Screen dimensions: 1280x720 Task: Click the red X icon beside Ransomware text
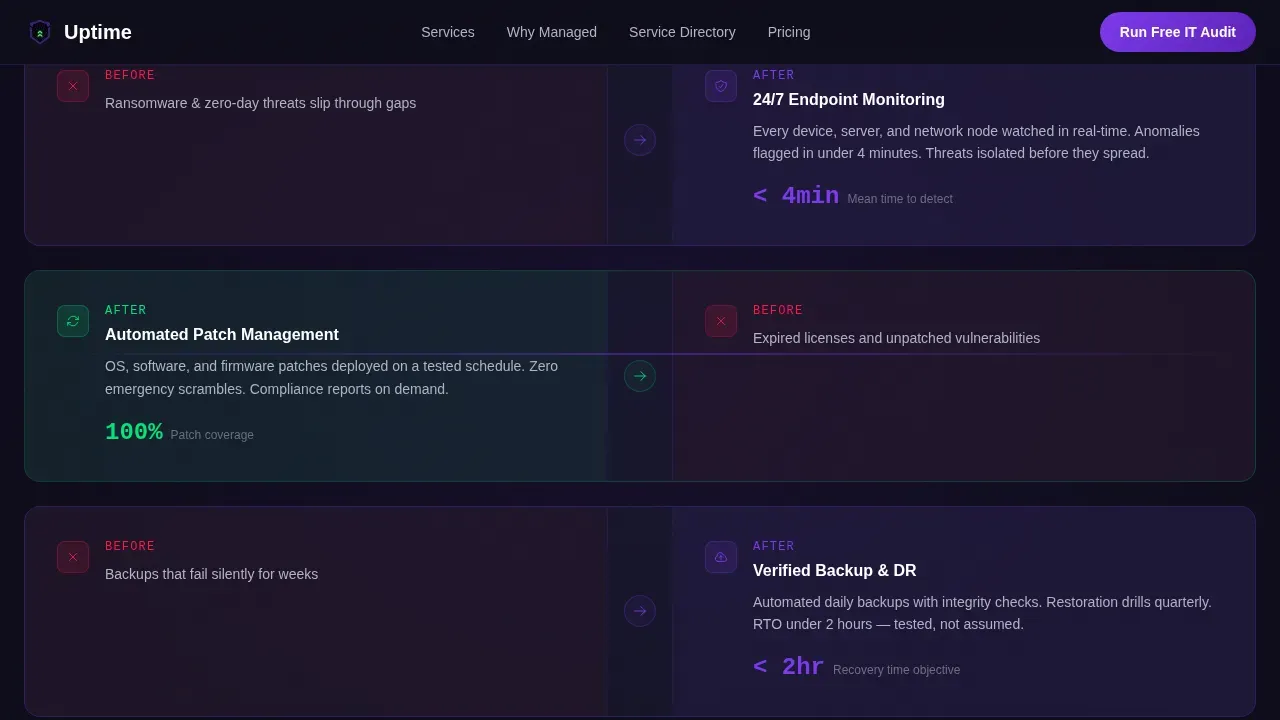(x=73, y=86)
